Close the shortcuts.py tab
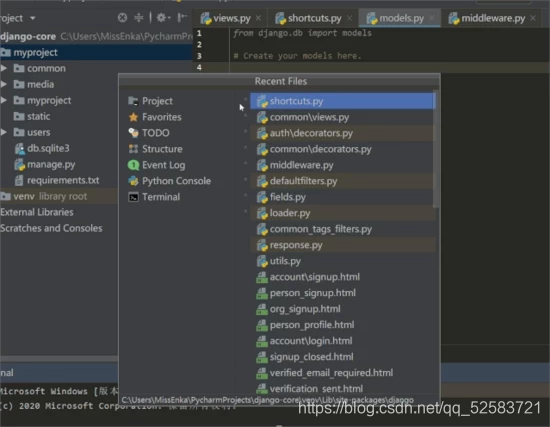 point(349,18)
